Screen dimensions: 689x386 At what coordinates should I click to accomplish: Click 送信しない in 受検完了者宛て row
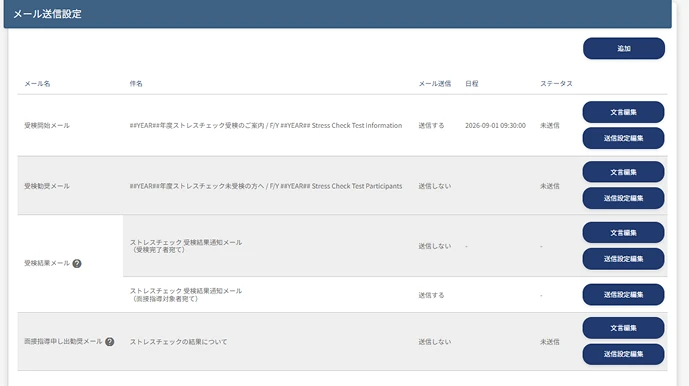[435, 246]
